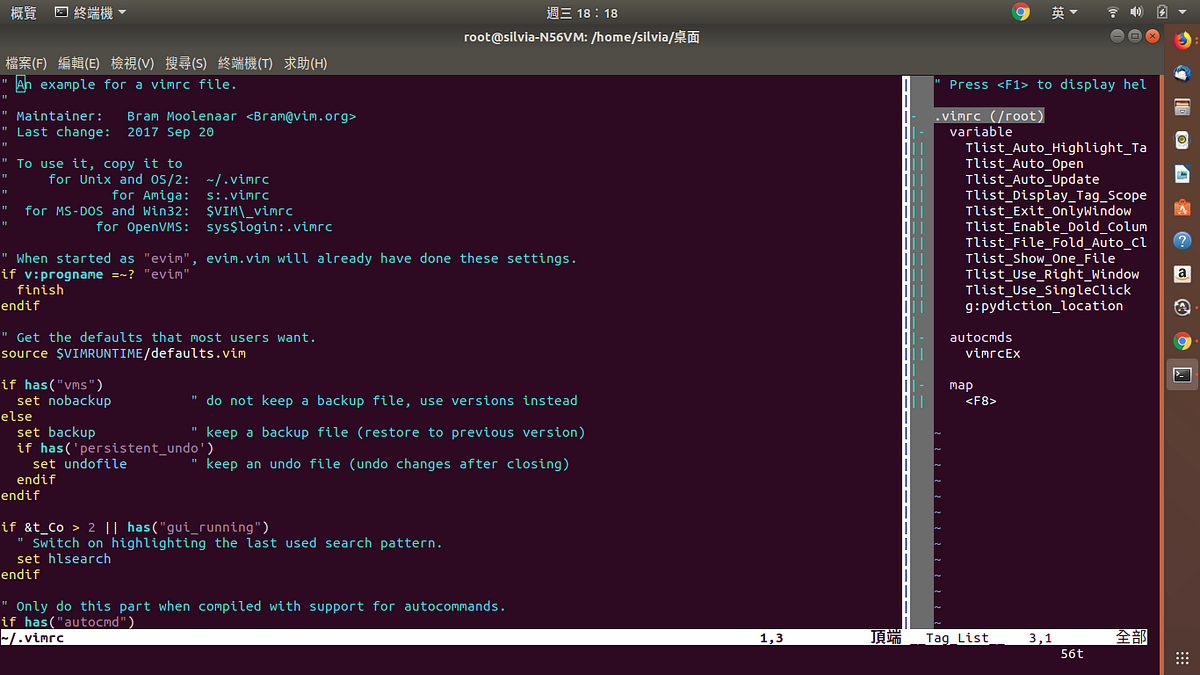Click the speaker volume indicator in the top bar

pyautogui.click(x=1135, y=11)
